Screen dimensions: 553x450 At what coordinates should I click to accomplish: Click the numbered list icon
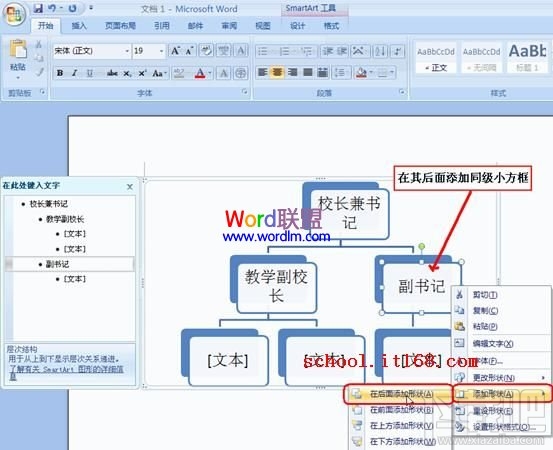tap(284, 51)
